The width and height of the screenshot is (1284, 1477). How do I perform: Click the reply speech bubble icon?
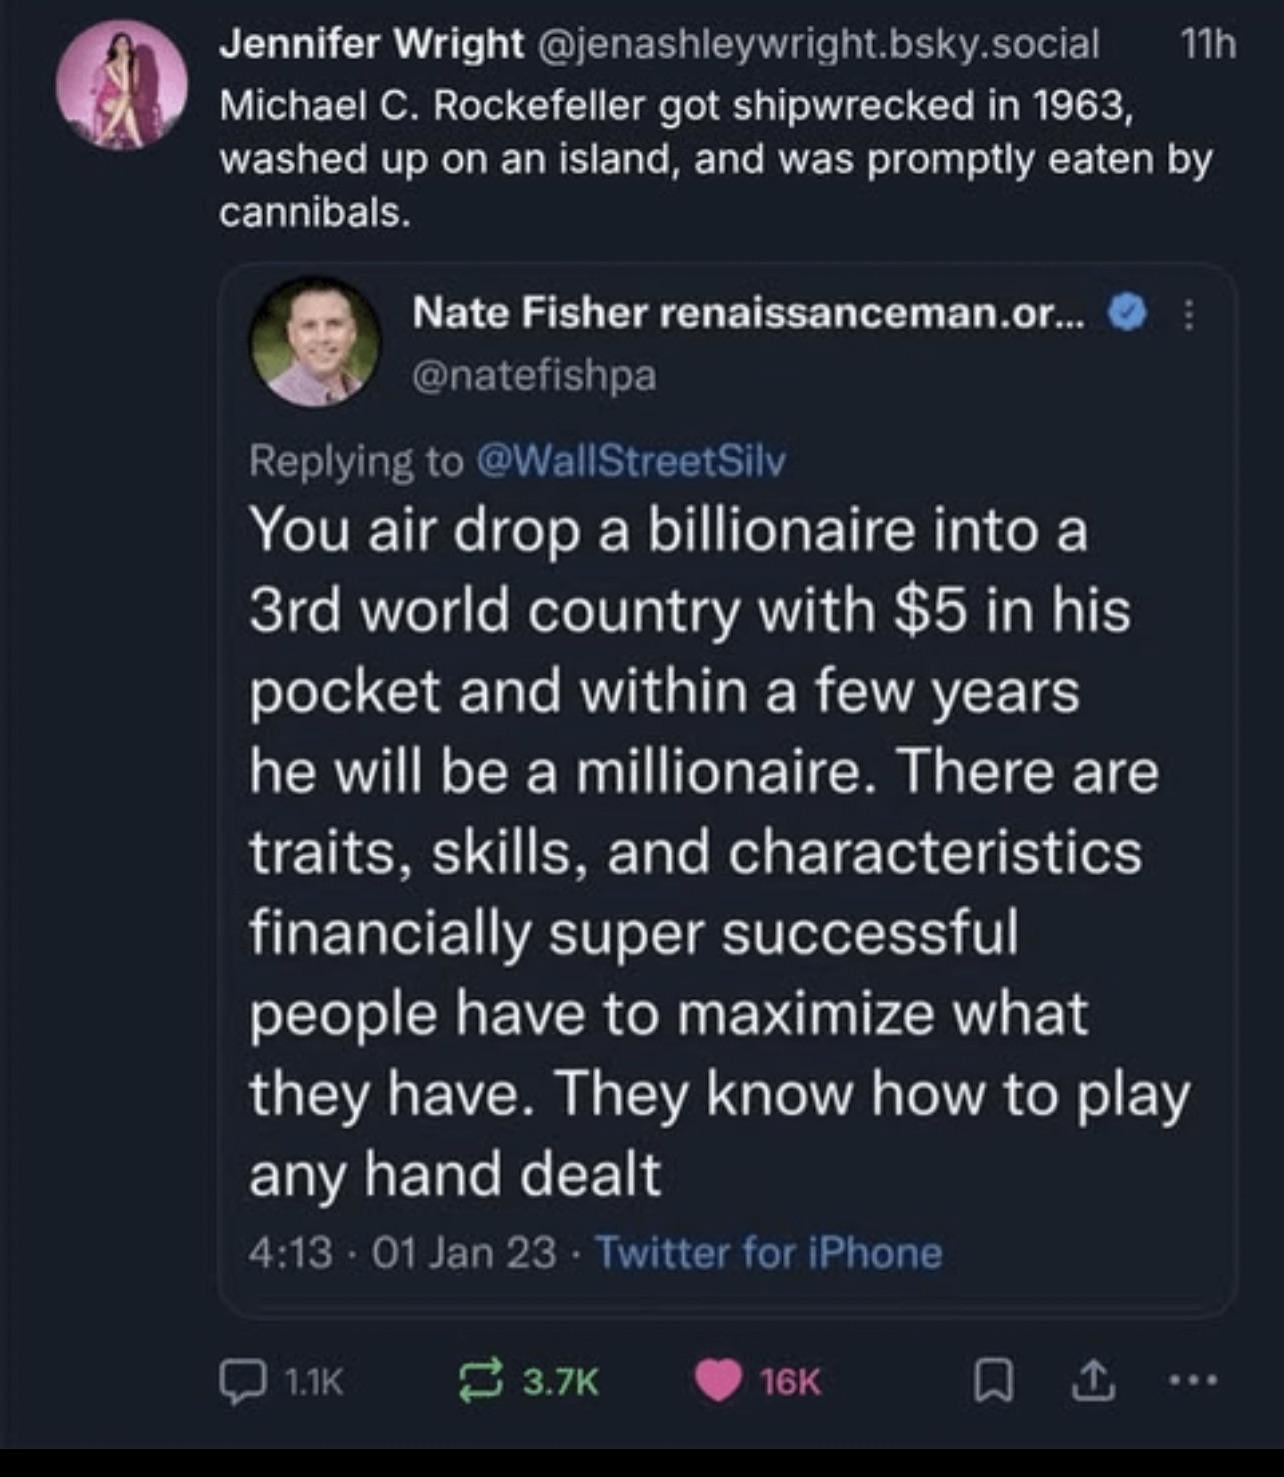click(x=240, y=1382)
